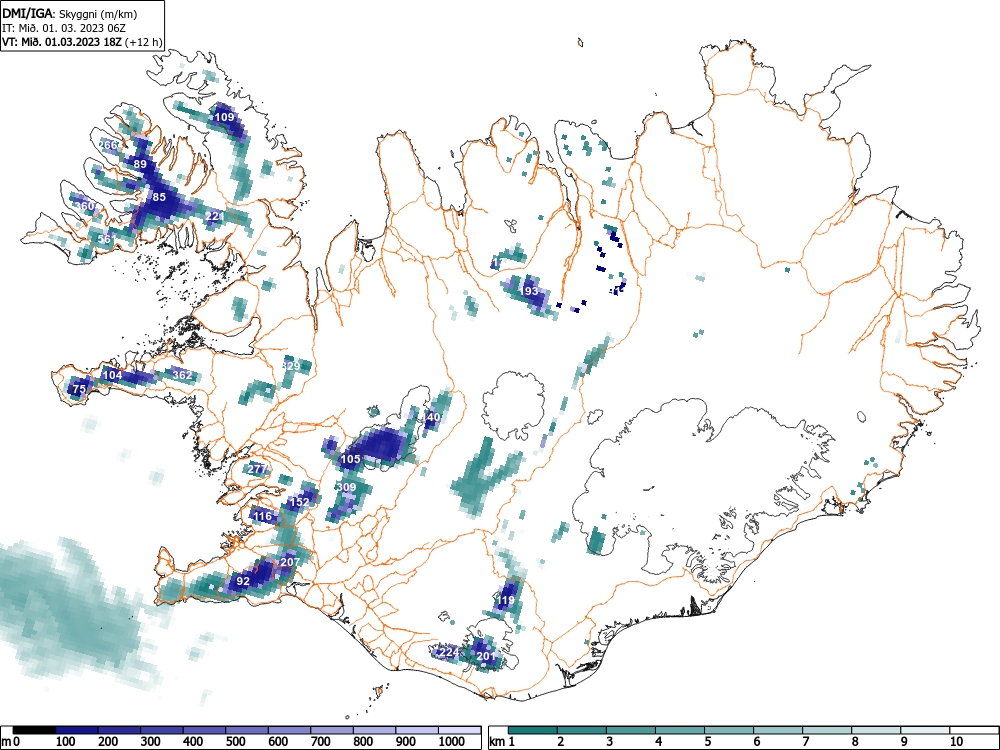The image size is (1000, 750).
Task: Click the visibility value 362 on the map
Action: pyautogui.click(x=182, y=375)
